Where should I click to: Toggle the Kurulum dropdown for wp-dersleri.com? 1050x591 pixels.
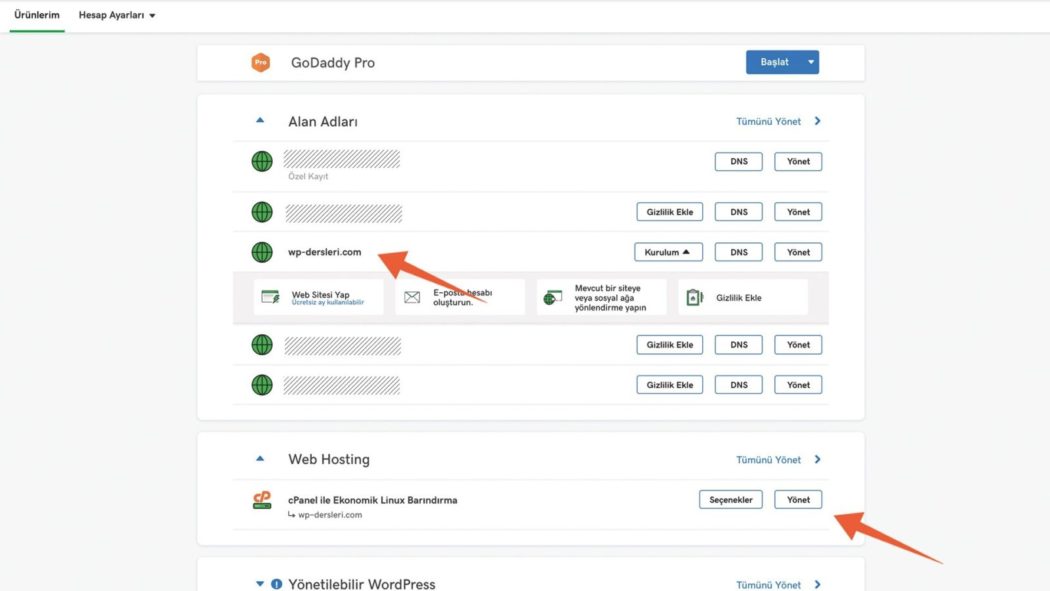[x=668, y=252]
